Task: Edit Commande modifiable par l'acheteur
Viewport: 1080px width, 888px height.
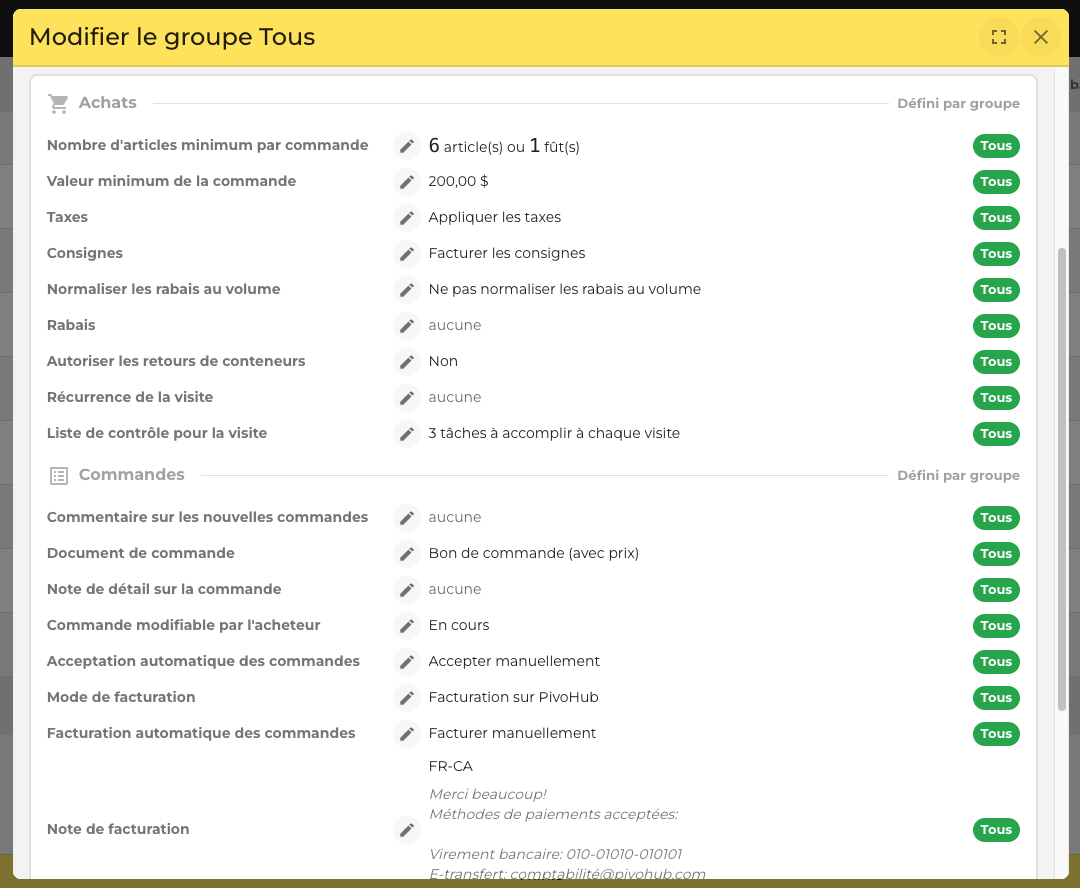Action: (406, 626)
